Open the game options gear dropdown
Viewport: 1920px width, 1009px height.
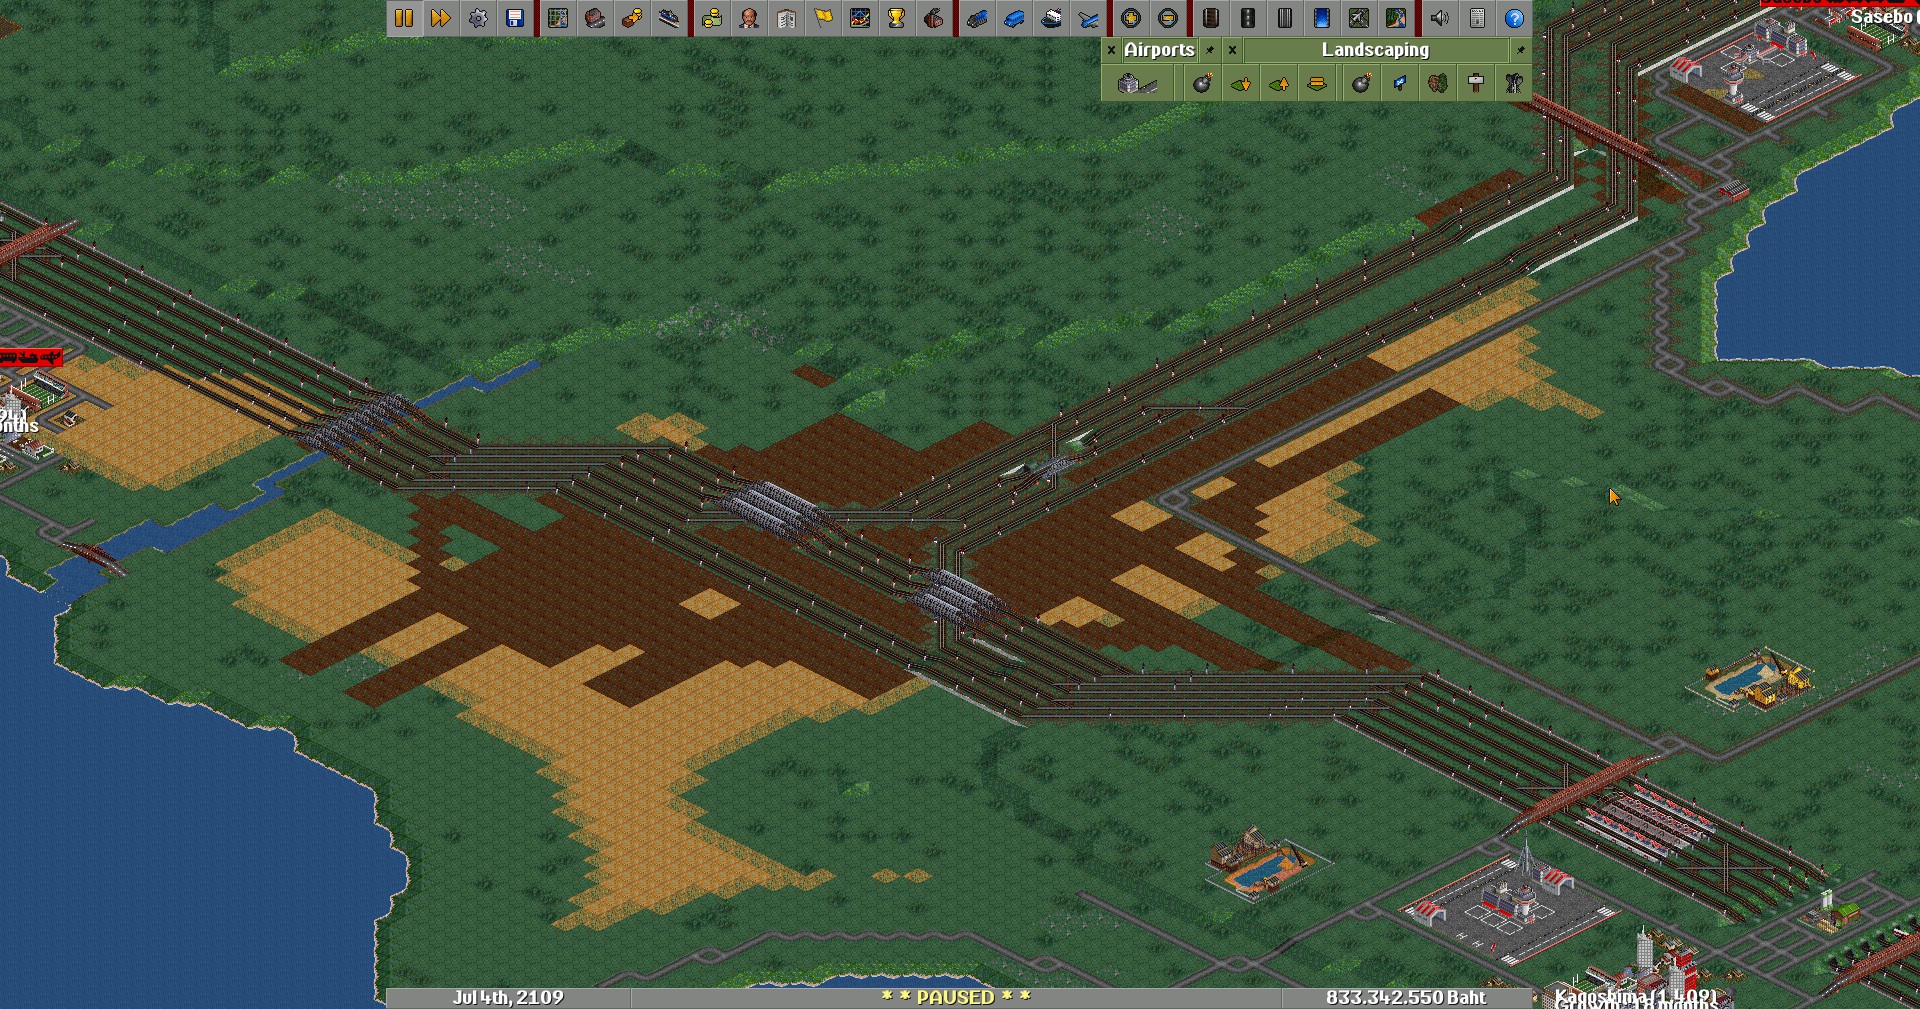478,18
